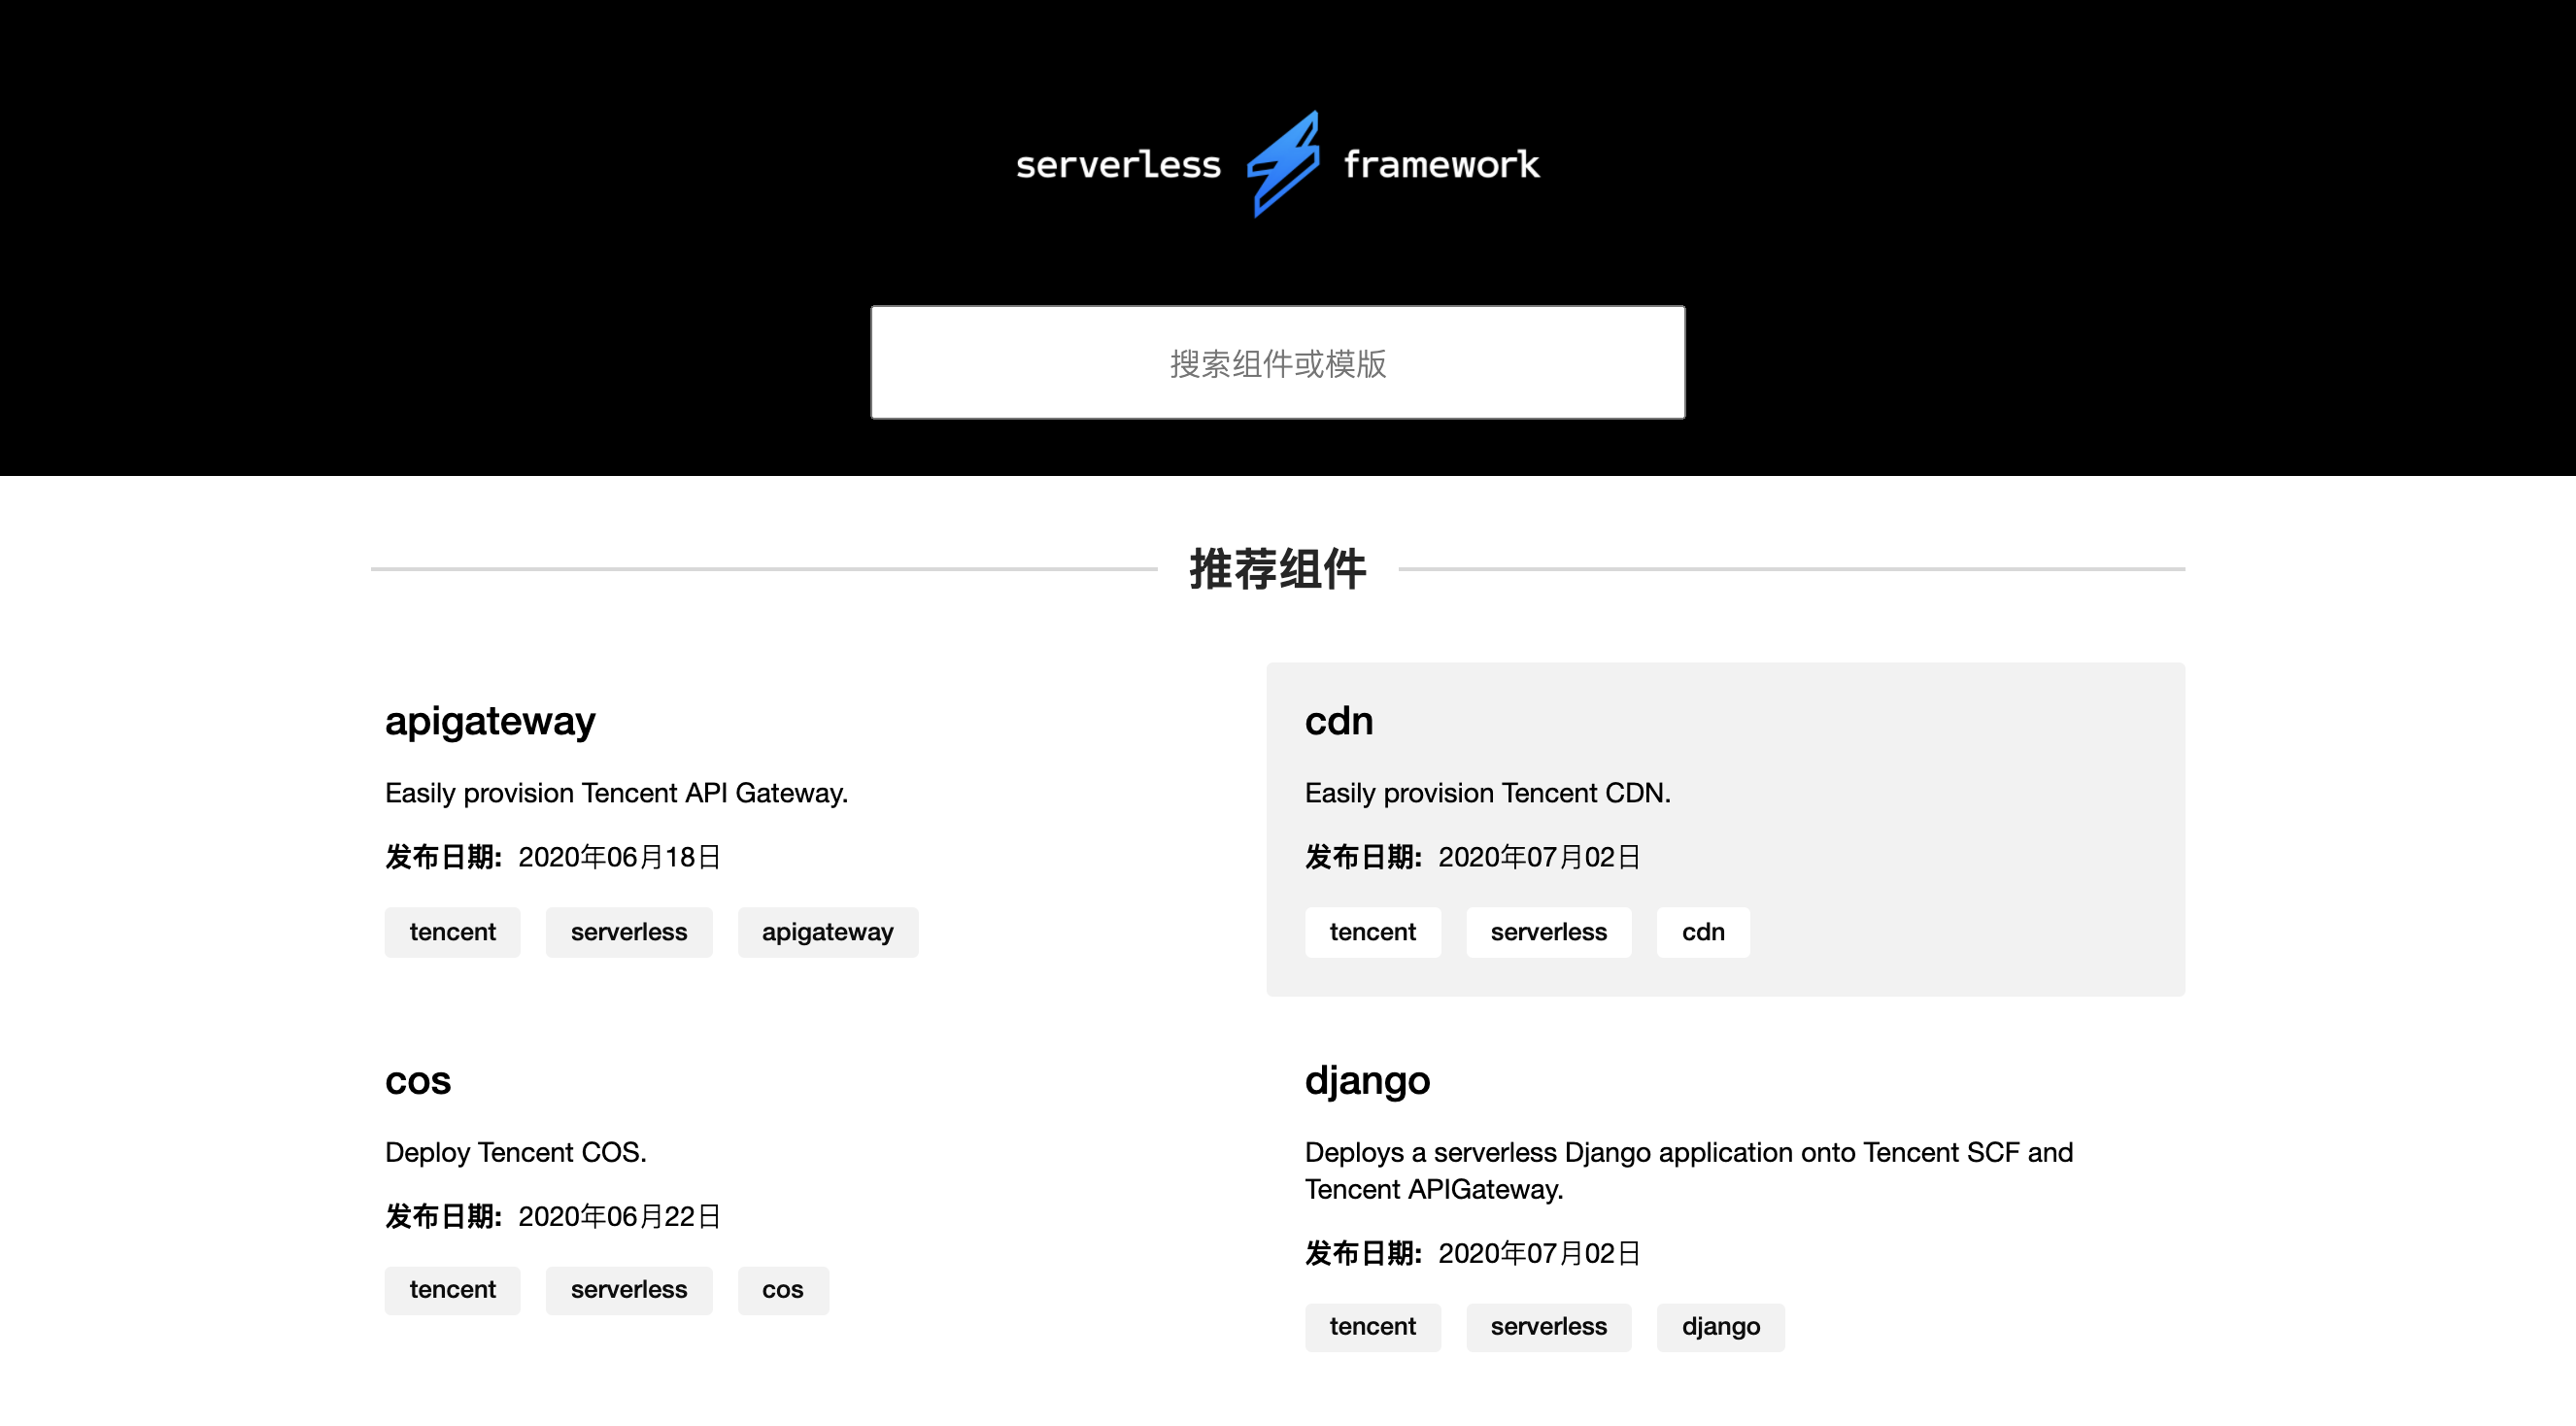Select the tencent tag in django card
Image resolution: width=2576 pixels, height=1426 pixels.
tap(1373, 1327)
